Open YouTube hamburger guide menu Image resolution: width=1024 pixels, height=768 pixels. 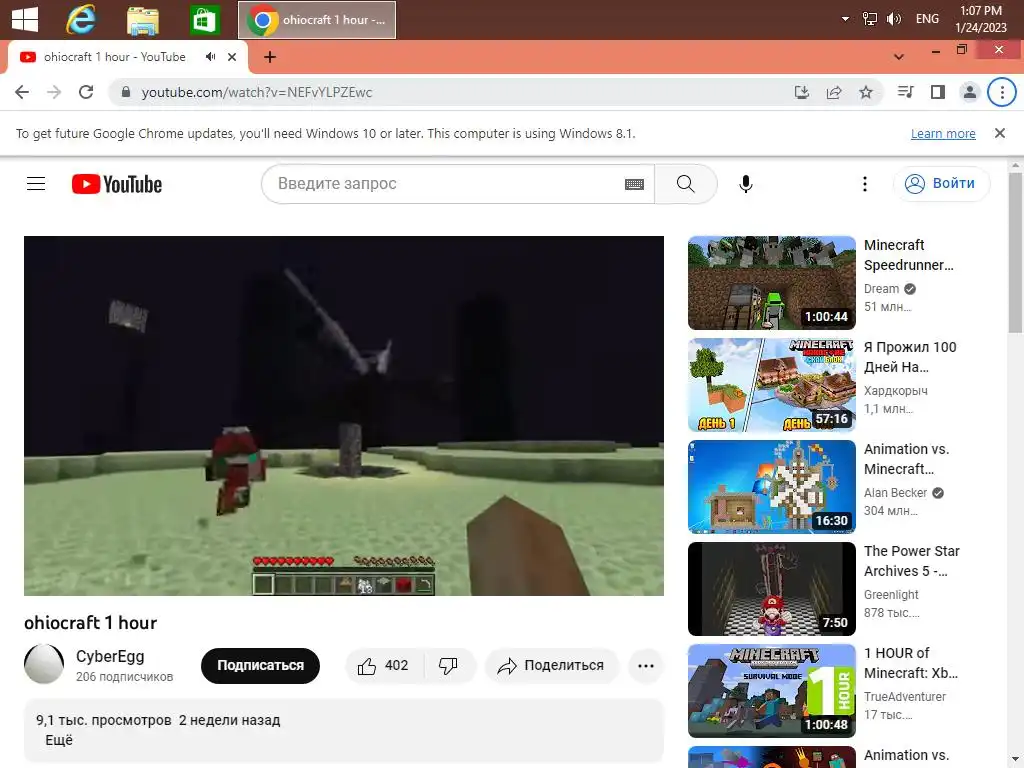click(x=36, y=184)
